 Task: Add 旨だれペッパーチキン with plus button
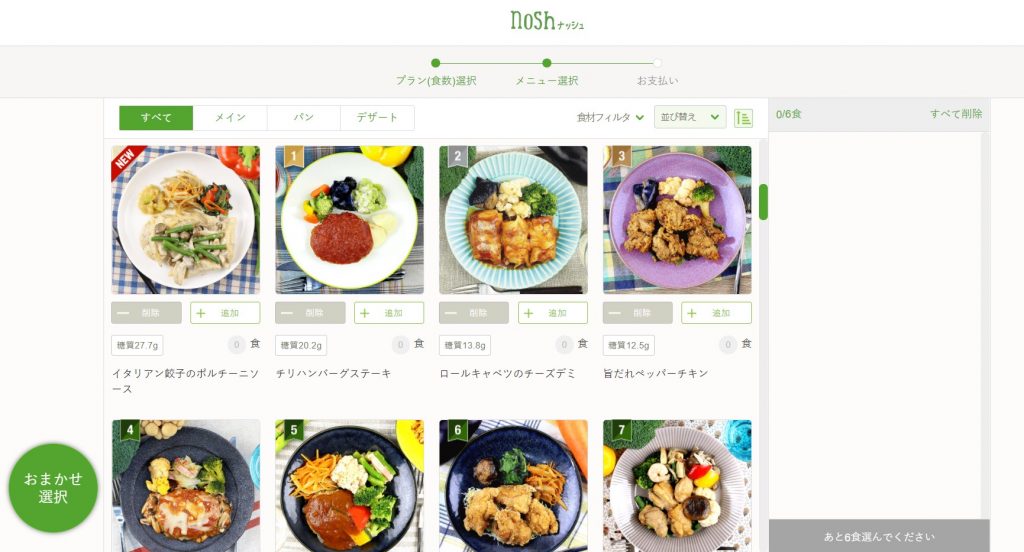[x=716, y=313]
